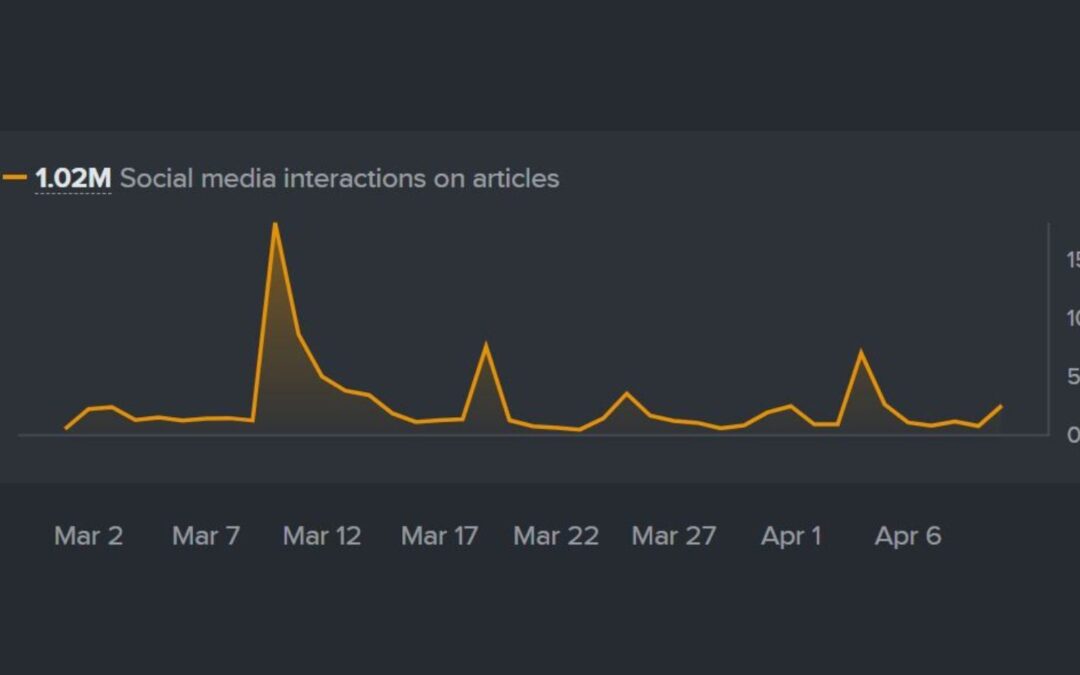
Task: Select the Mar 2 date label
Action: 88,536
